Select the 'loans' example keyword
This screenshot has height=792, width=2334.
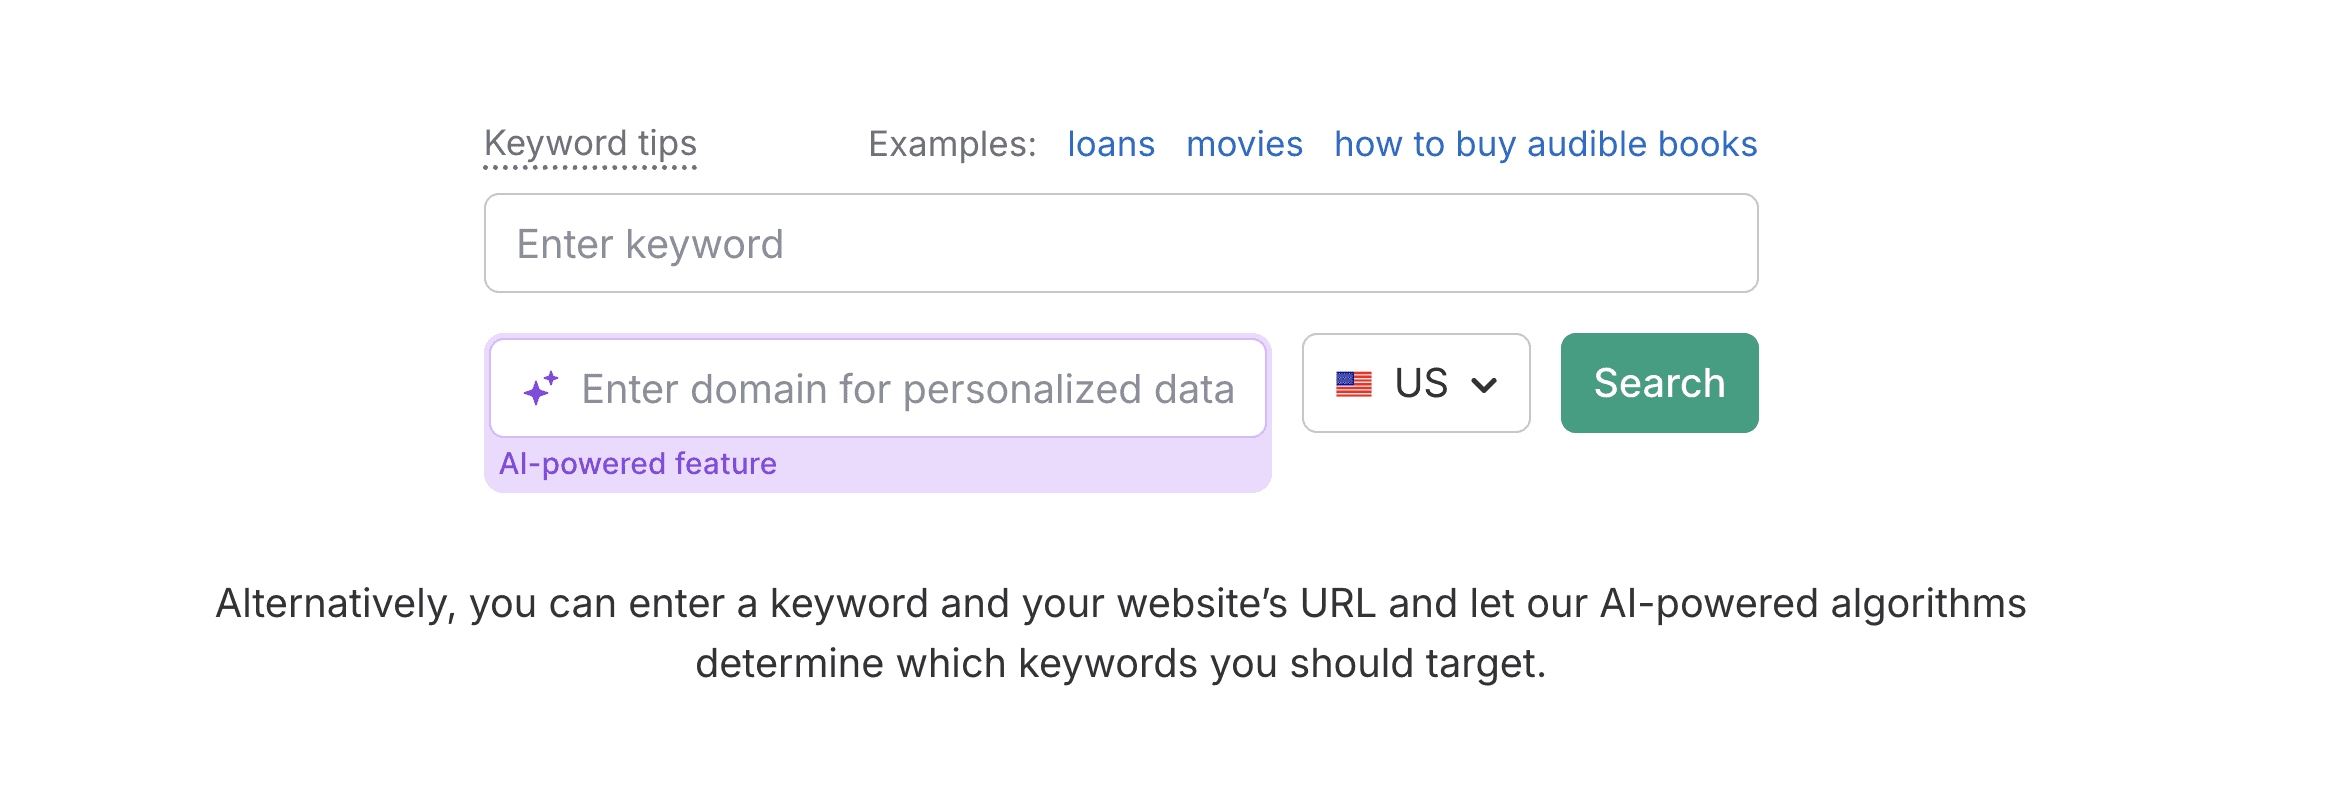pos(1111,144)
